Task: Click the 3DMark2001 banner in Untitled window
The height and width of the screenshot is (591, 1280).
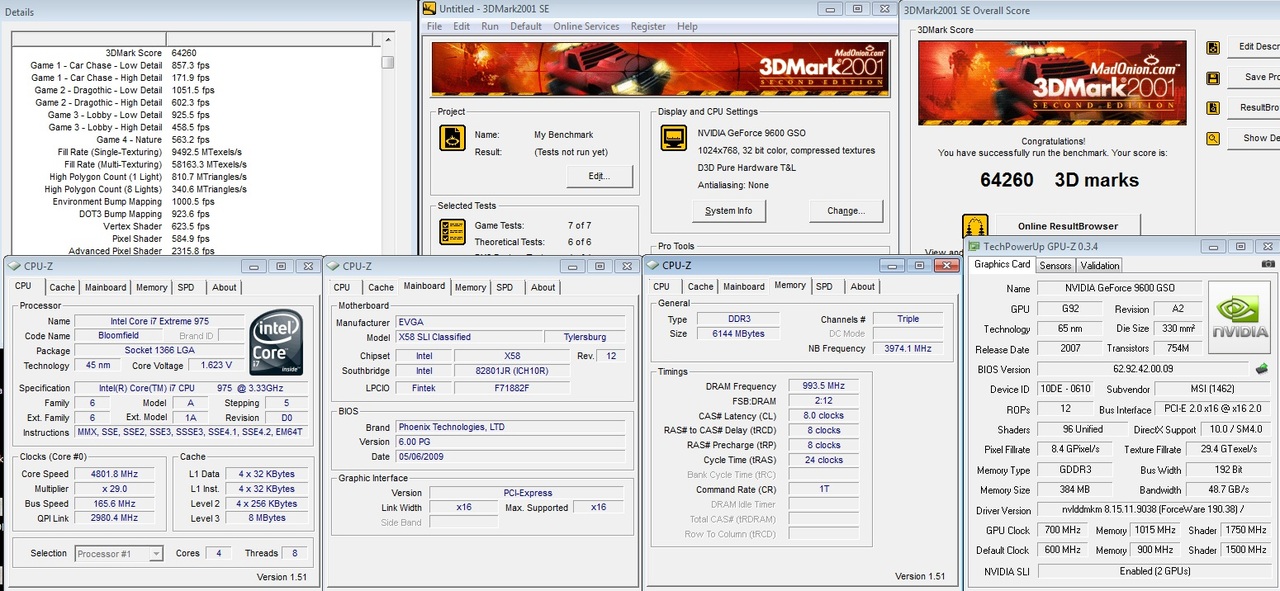Action: [660, 68]
